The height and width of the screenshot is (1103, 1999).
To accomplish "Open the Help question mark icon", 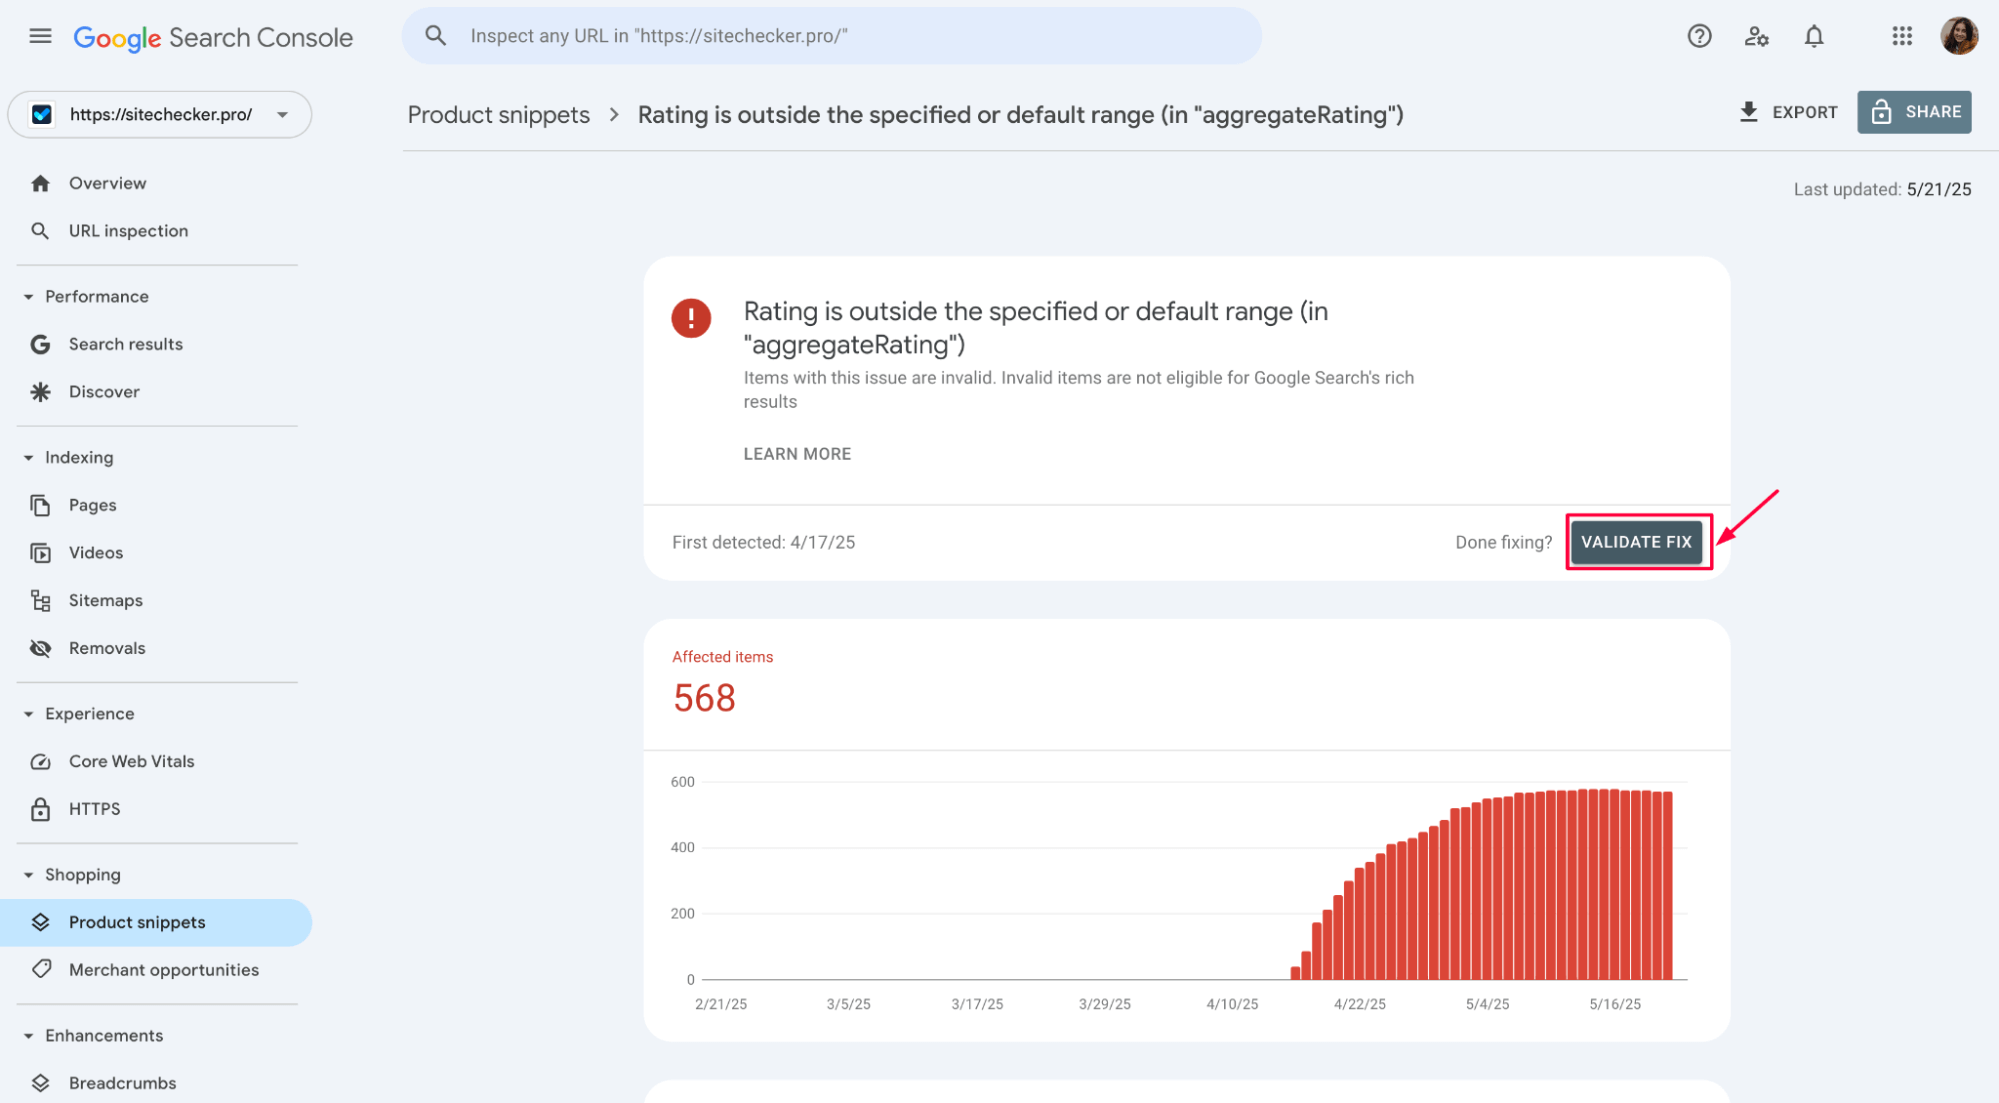I will click(1699, 37).
